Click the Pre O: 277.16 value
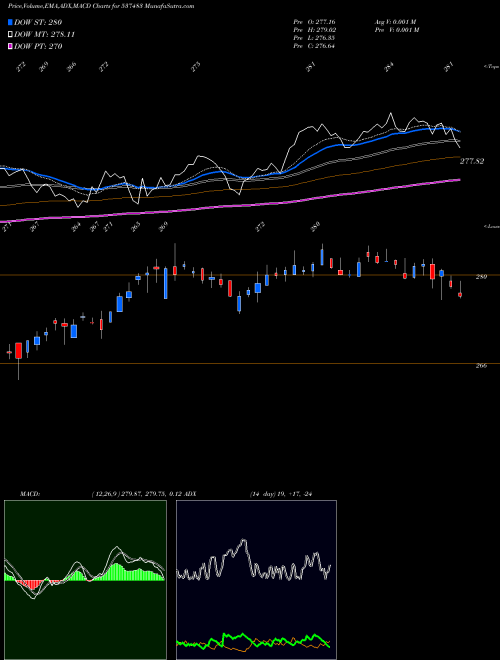 [x=314, y=21]
